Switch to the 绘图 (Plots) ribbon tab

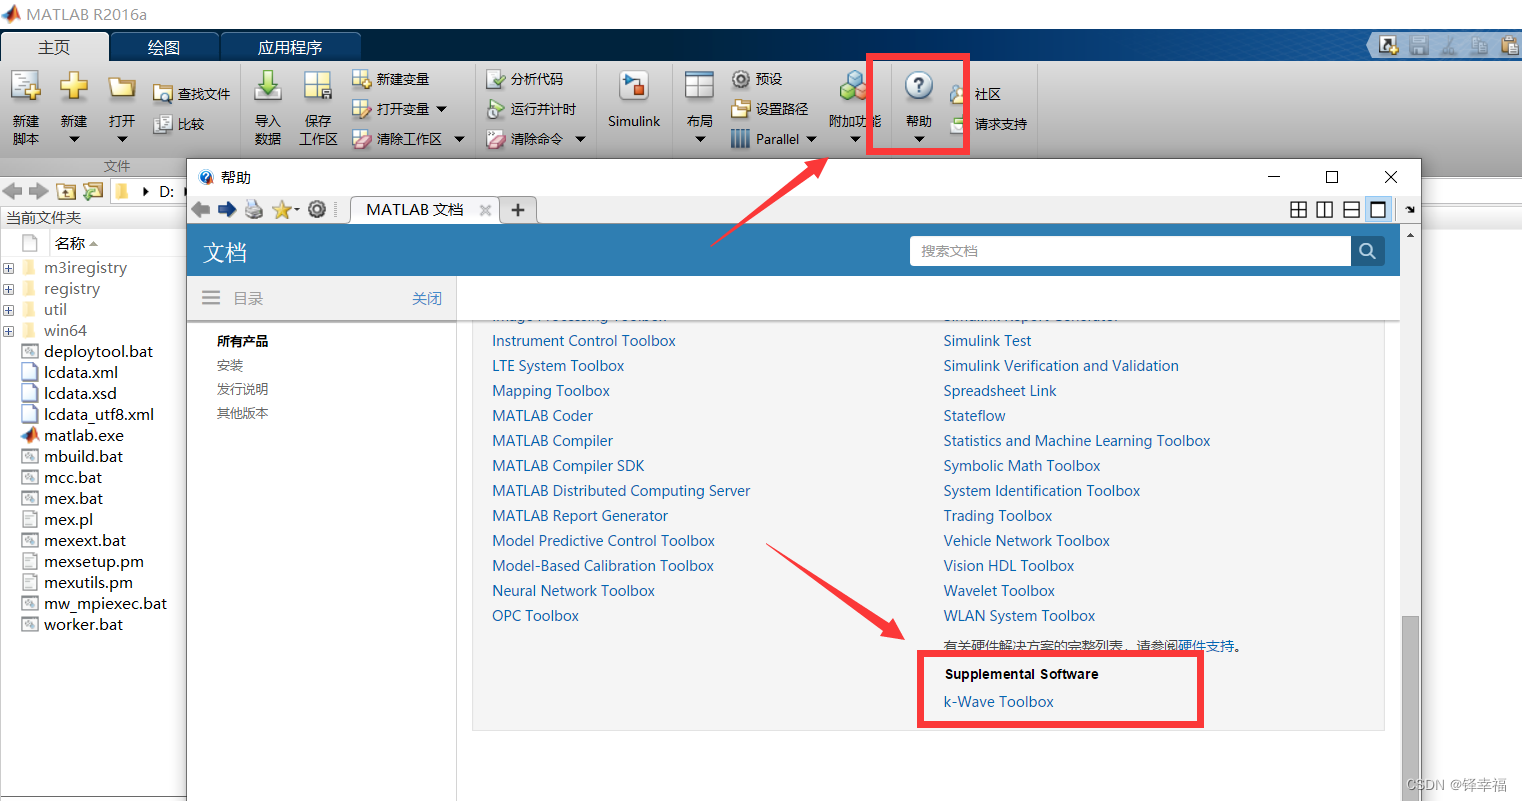click(x=163, y=45)
